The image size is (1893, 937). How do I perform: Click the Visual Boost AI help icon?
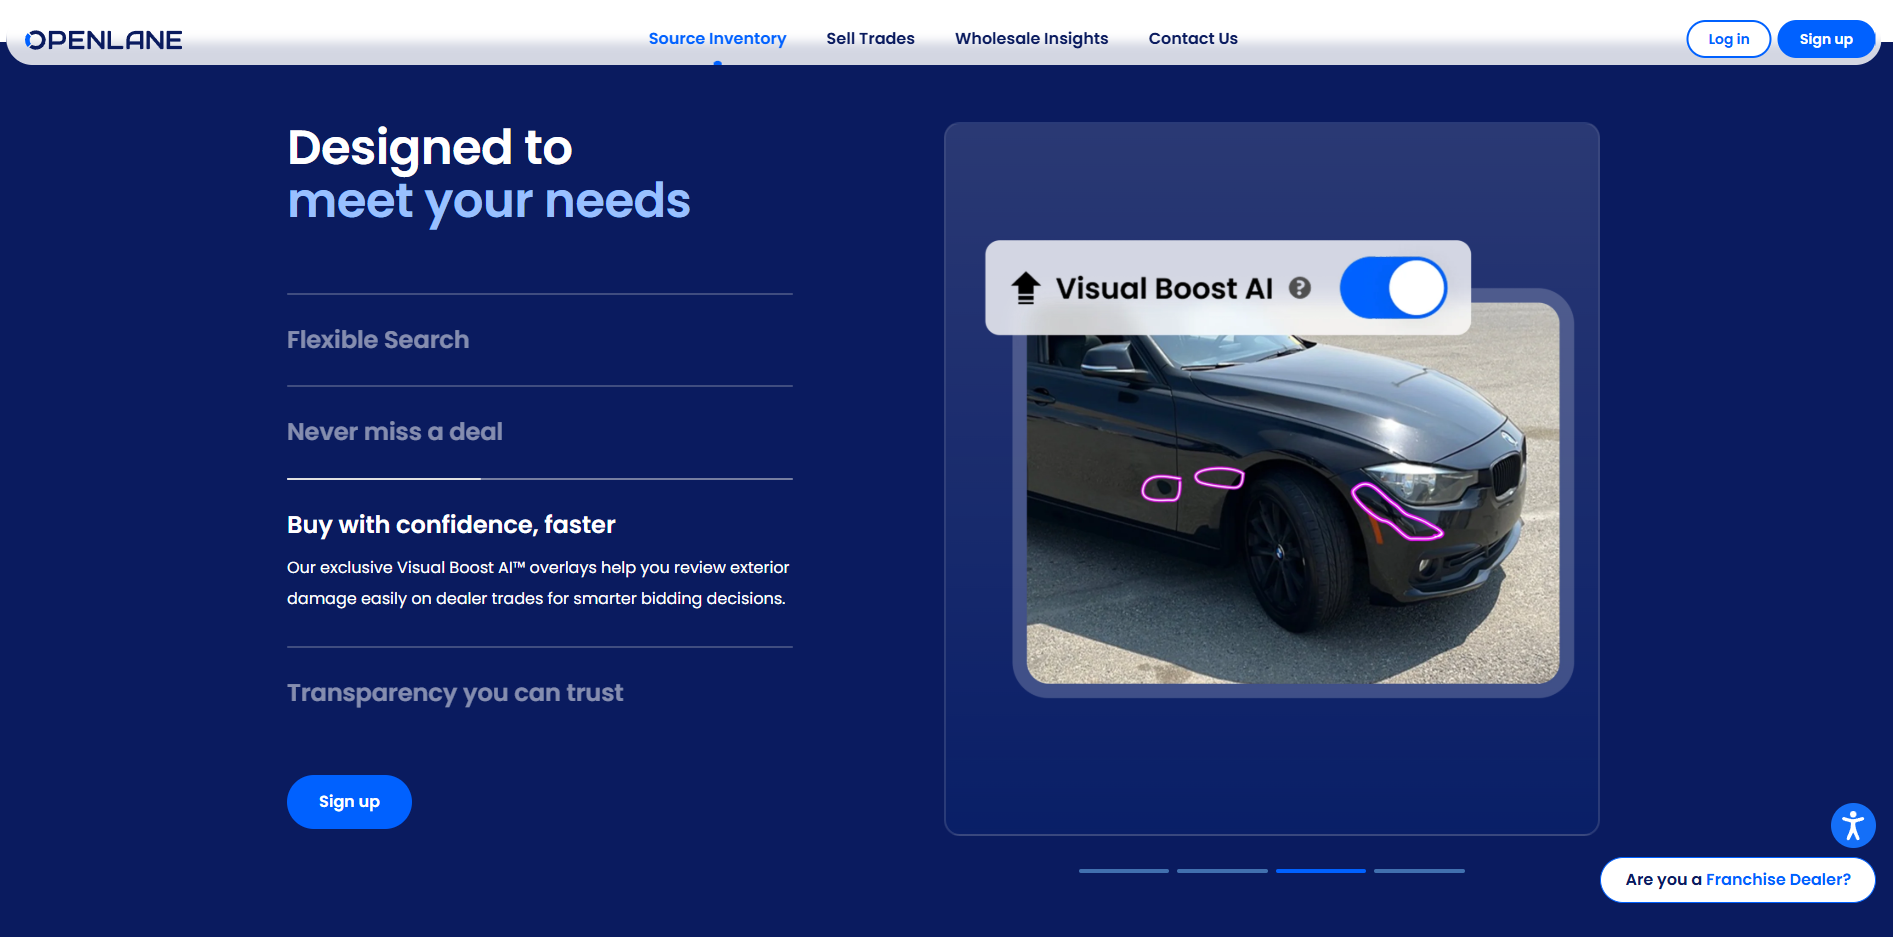(1299, 288)
